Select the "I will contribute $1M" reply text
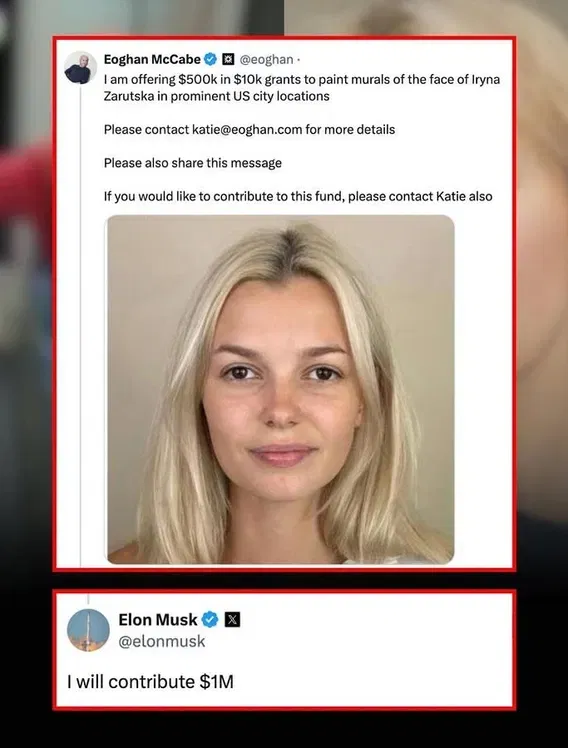 [x=150, y=682]
